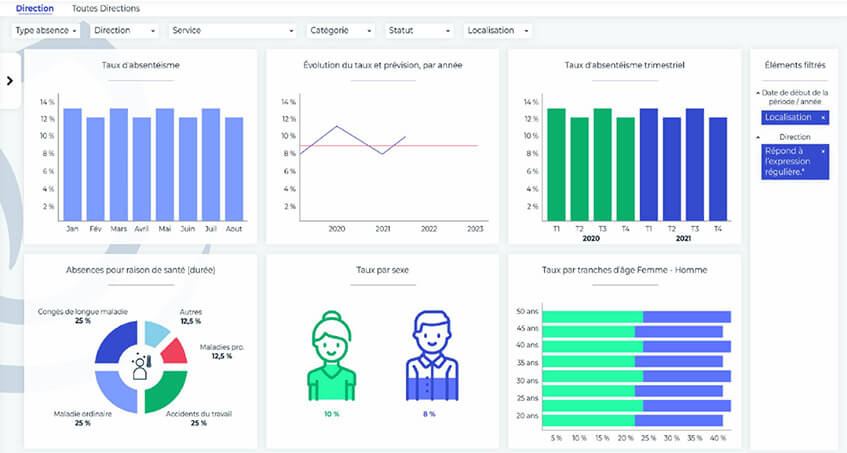Image resolution: width=847 pixels, height=453 pixels.
Task: Collapse the 'Date de début de la période' section
Action: [757, 93]
